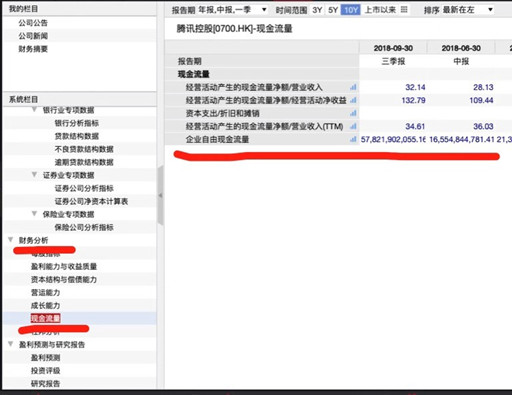The image size is (512, 395).
Task: Open 保险公司分析指标 item
Action: 84,227
